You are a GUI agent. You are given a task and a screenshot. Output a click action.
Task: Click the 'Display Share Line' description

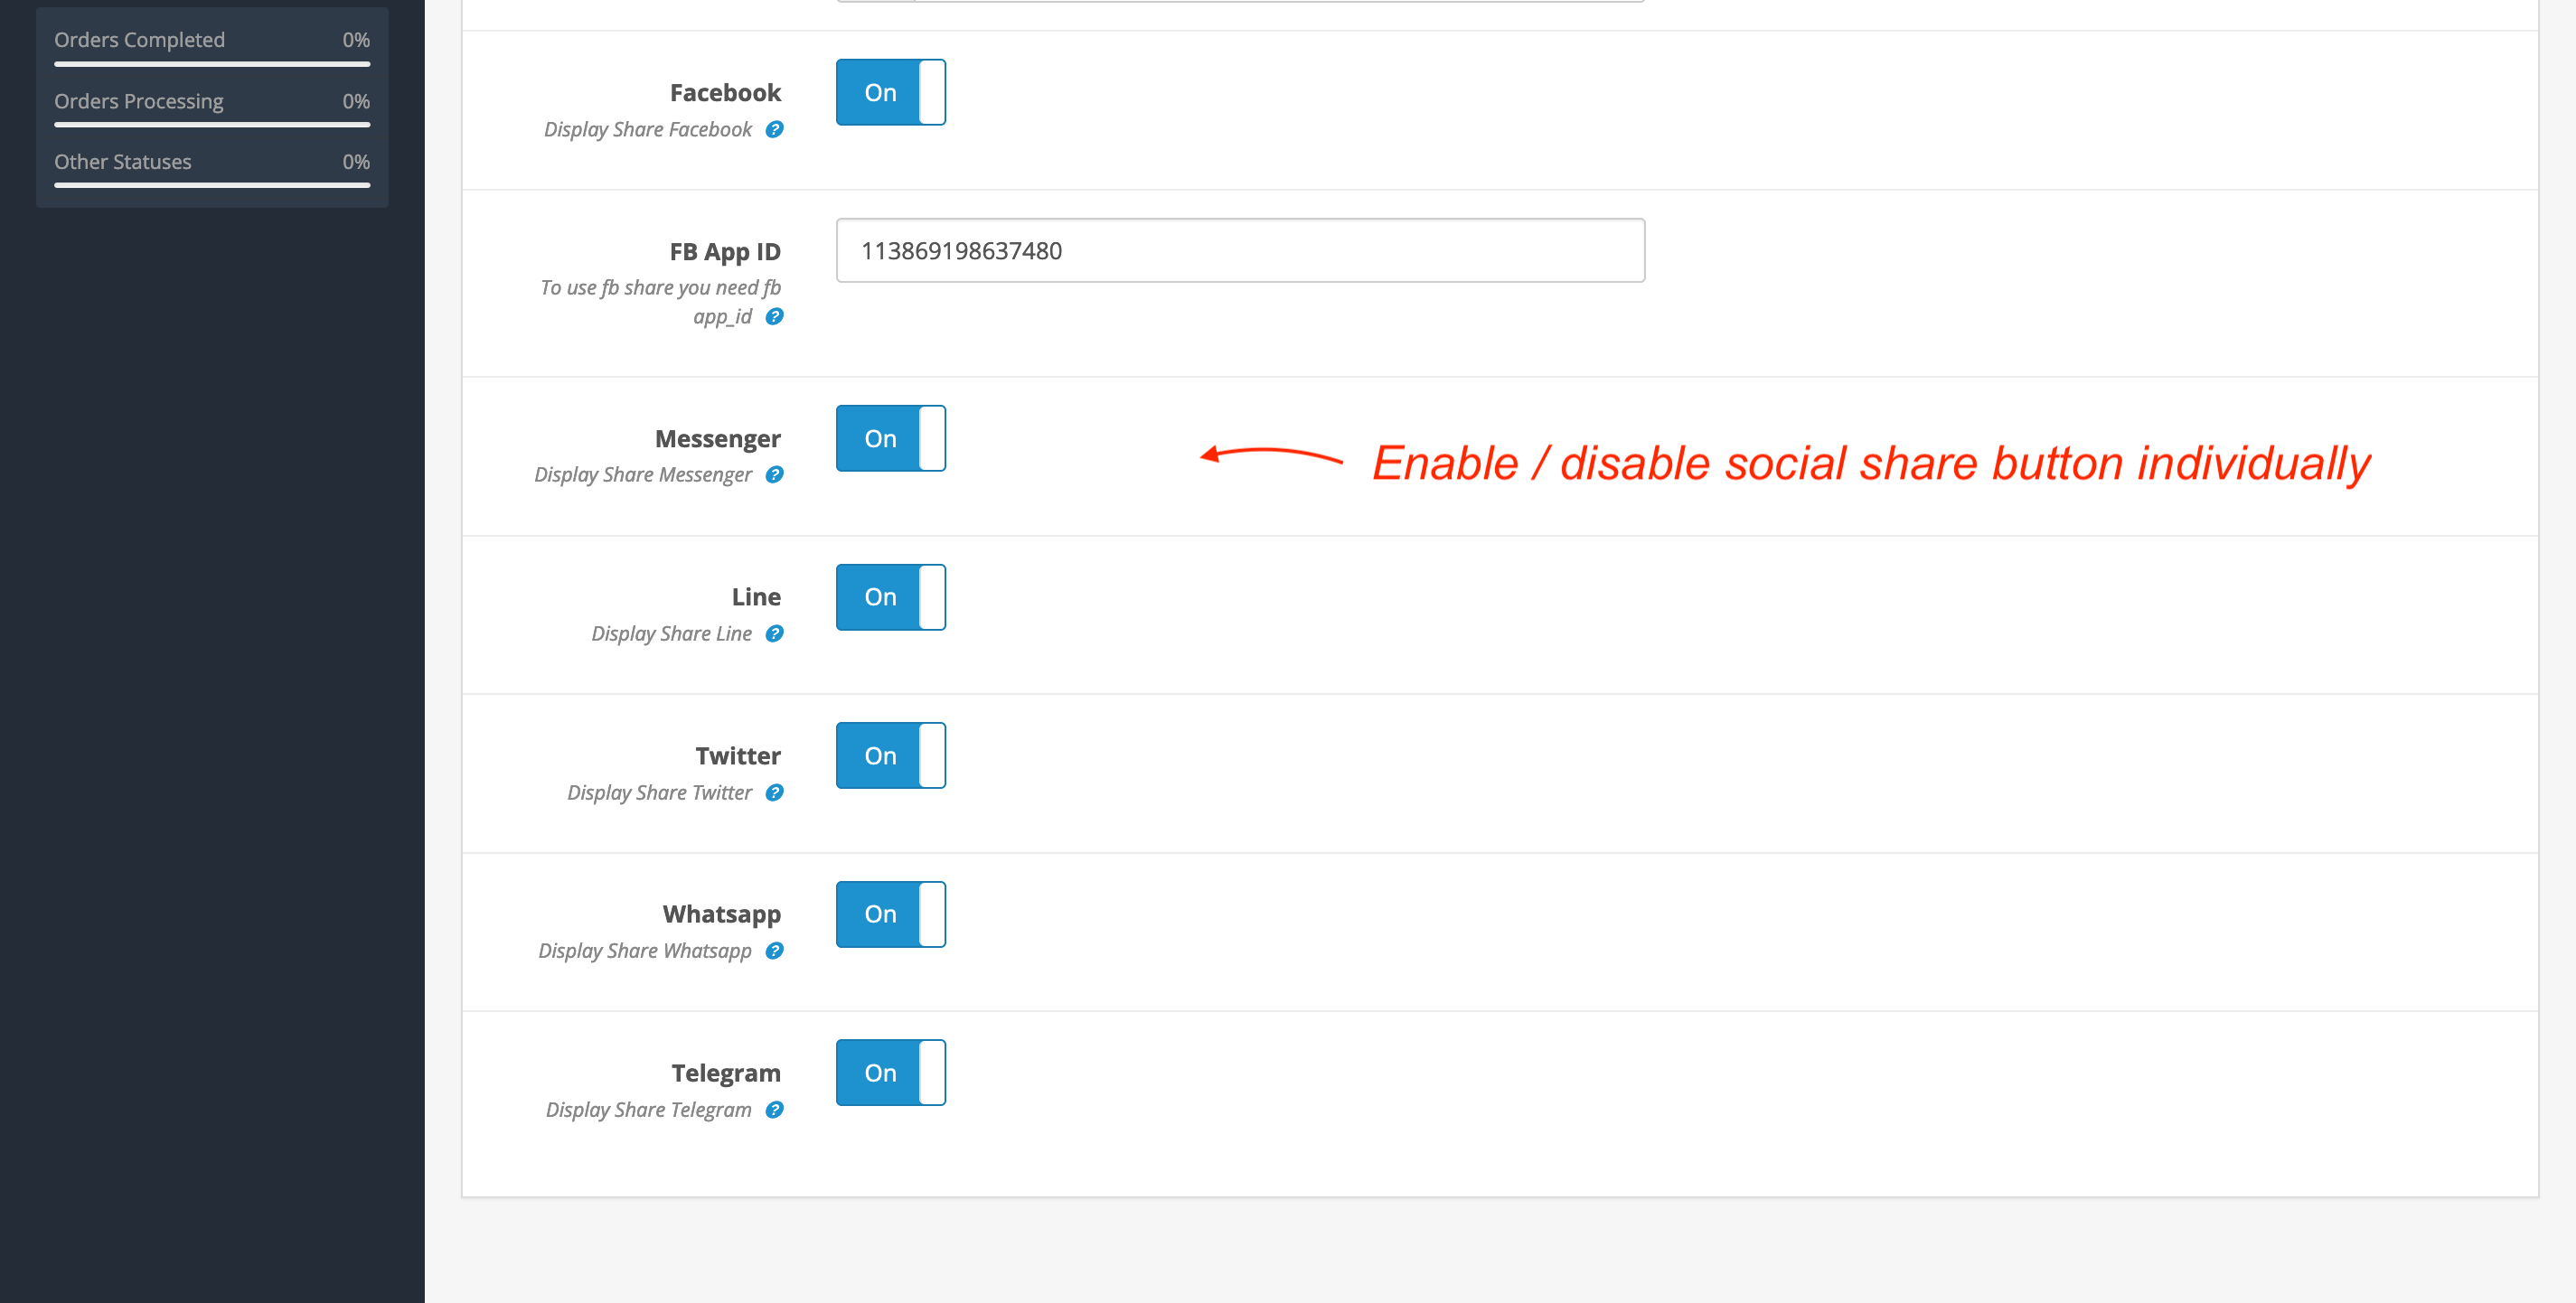click(x=671, y=633)
